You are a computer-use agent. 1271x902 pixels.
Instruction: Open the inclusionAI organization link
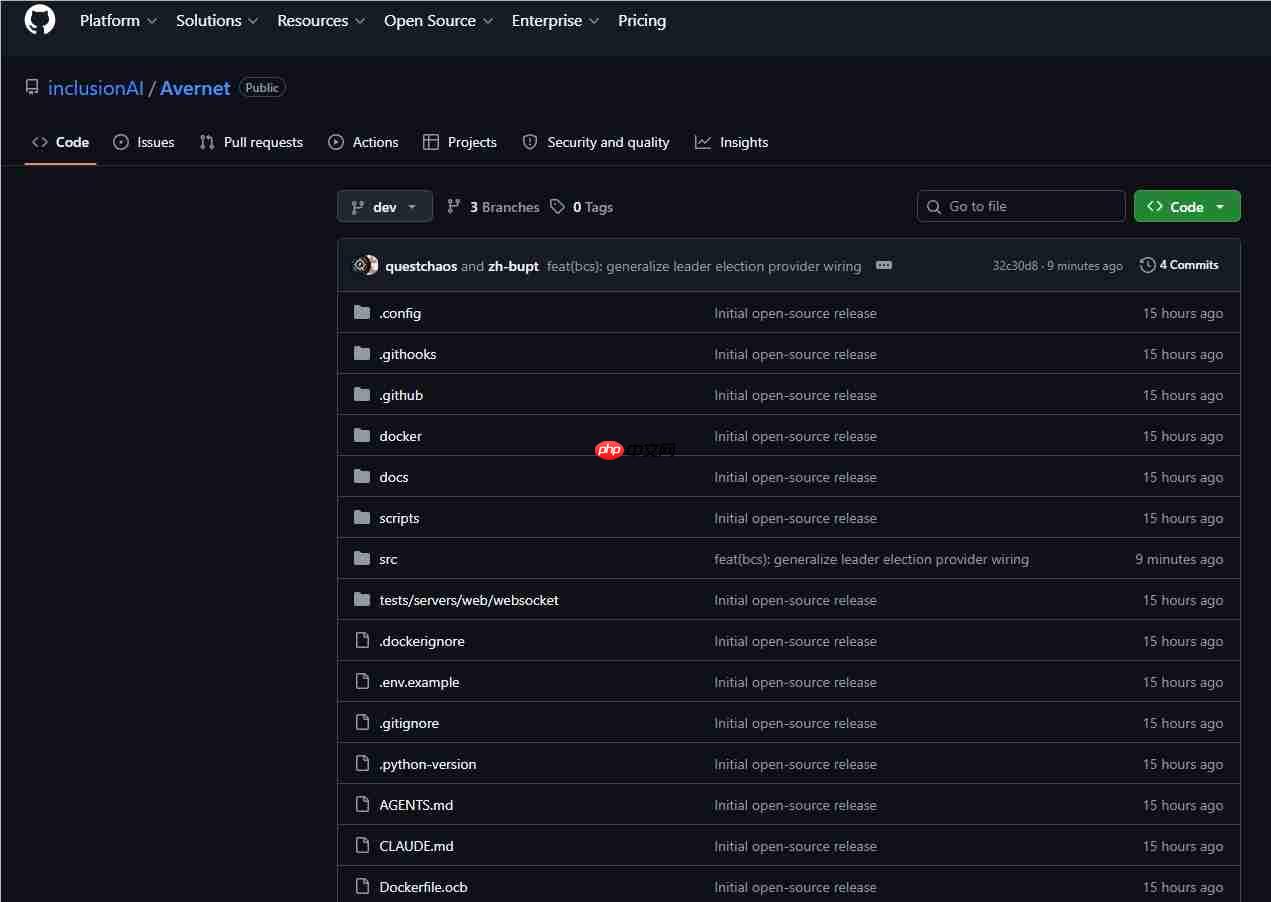[x=96, y=88]
